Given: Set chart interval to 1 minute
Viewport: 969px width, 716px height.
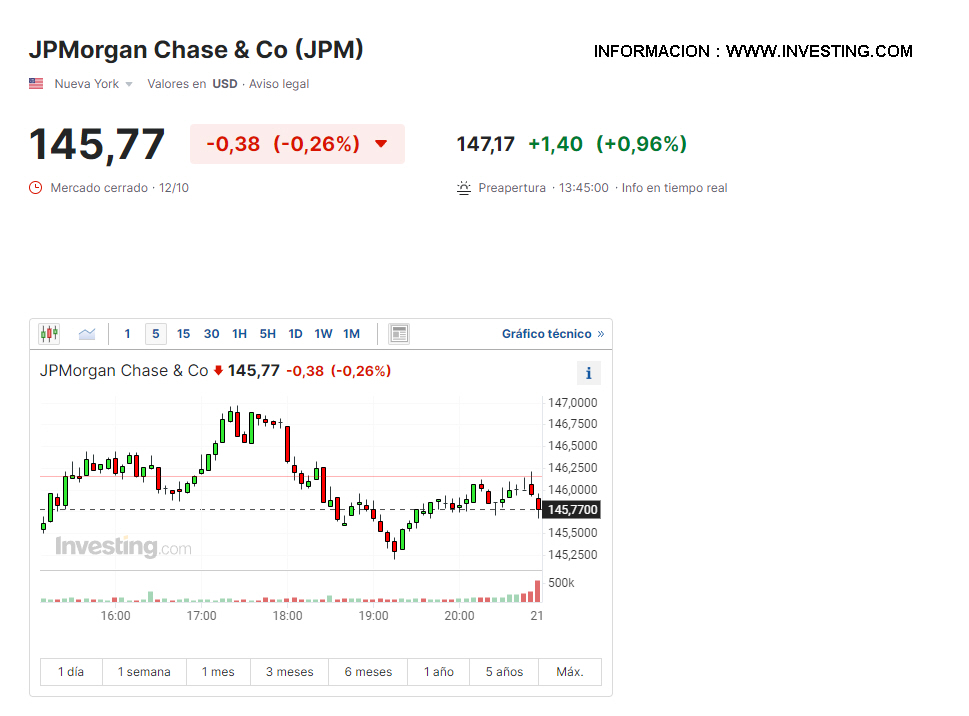Looking at the screenshot, I should tap(127, 334).
